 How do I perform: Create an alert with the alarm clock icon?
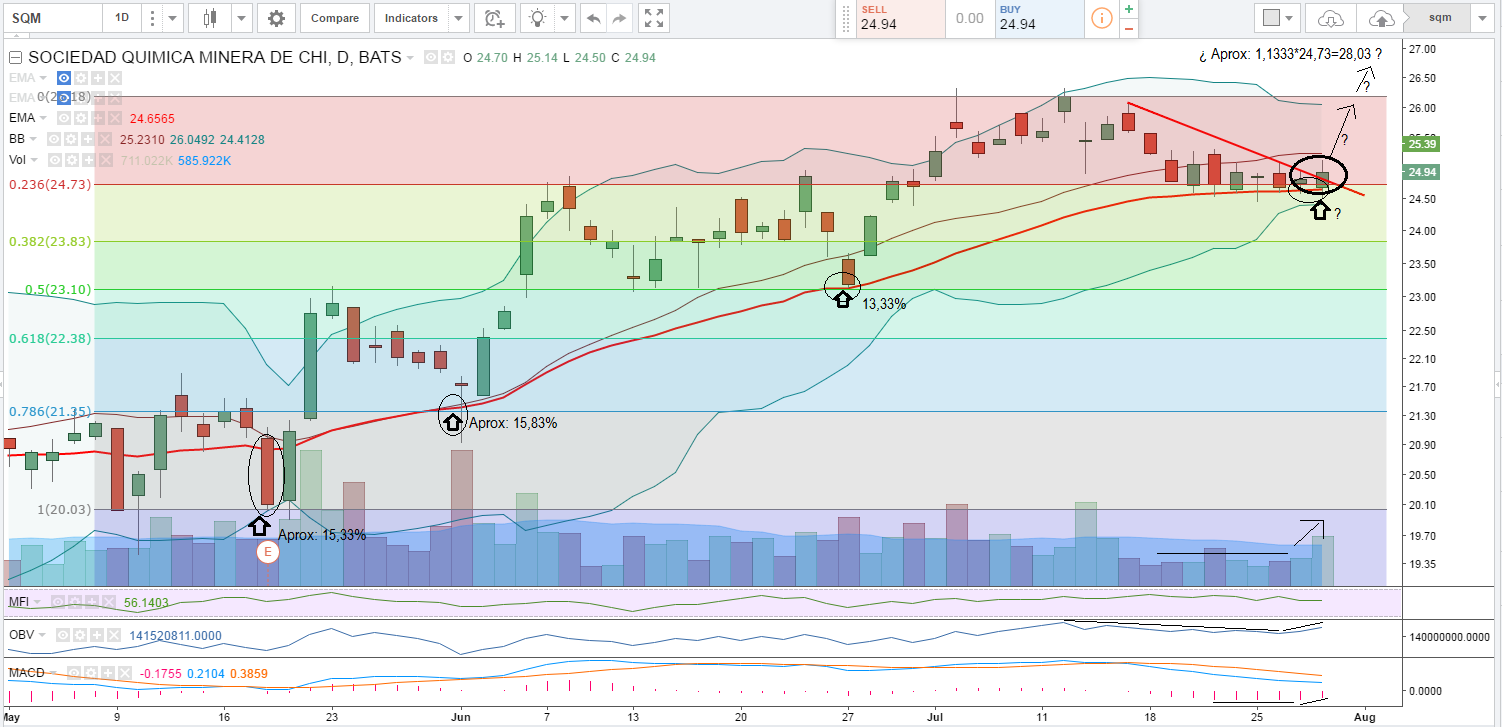(x=493, y=18)
